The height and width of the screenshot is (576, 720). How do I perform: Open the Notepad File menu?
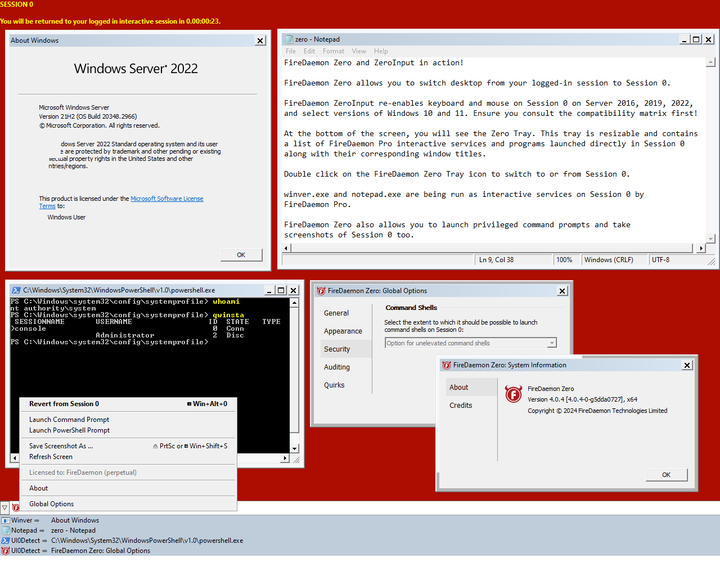[291, 51]
